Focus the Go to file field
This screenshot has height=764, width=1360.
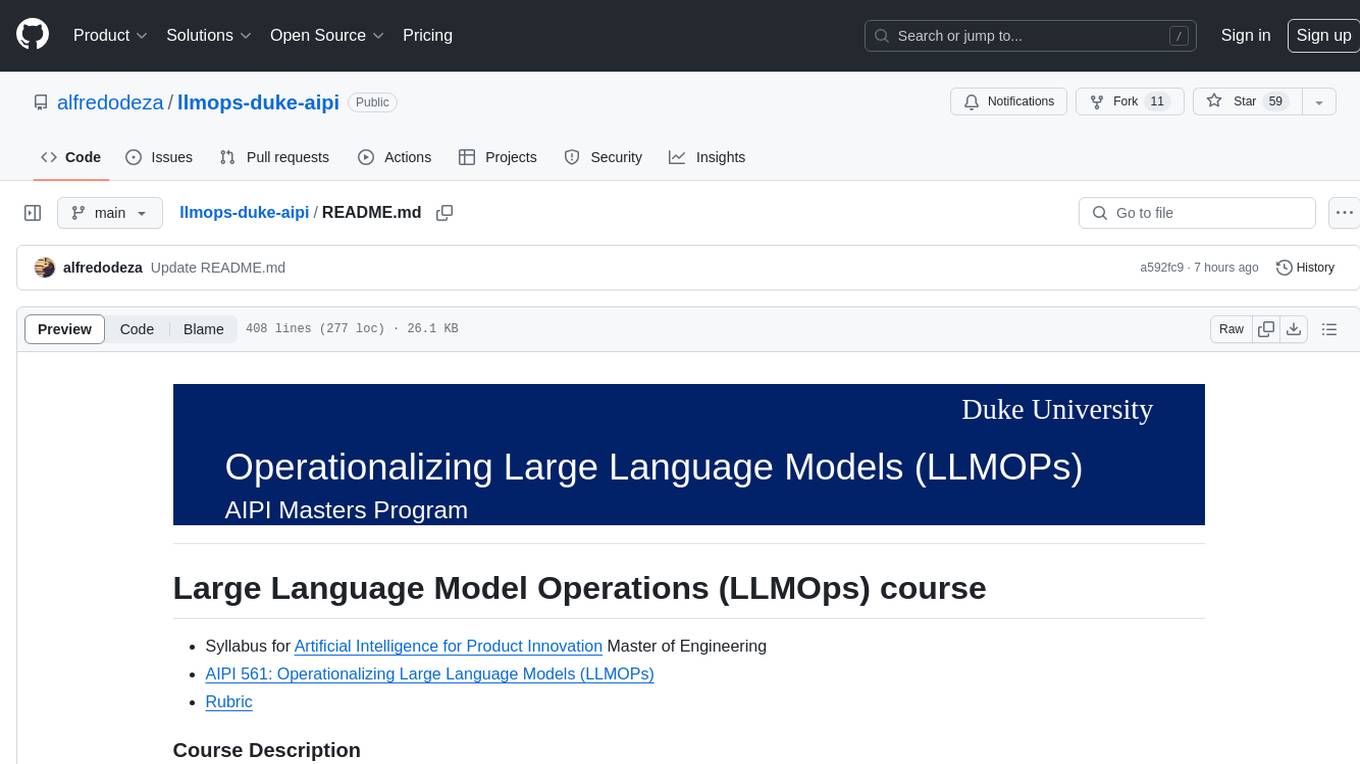(1197, 213)
